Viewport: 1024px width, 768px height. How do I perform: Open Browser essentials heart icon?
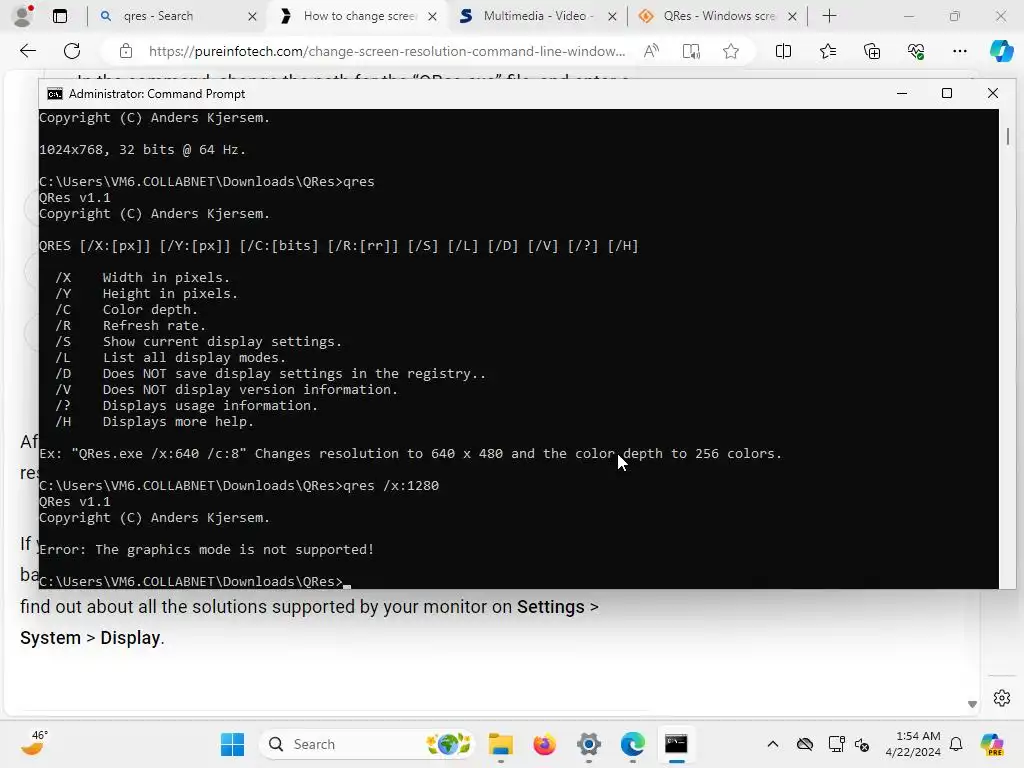[916, 51]
